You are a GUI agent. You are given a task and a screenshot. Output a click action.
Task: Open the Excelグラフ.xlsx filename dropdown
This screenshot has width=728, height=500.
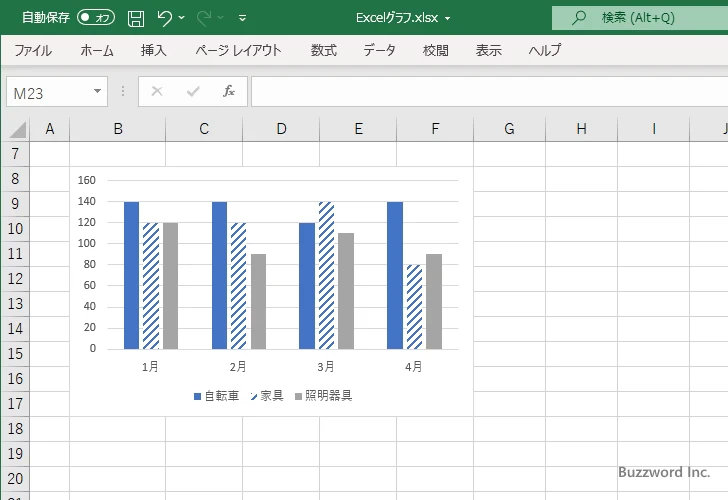tap(448, 19)
